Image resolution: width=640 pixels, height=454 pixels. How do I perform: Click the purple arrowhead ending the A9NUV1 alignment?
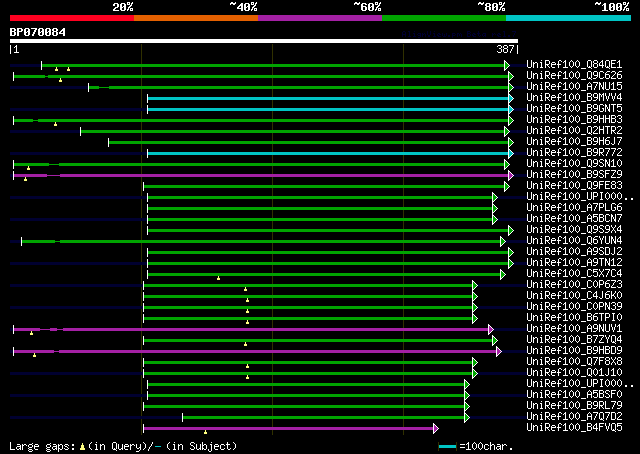491,329
